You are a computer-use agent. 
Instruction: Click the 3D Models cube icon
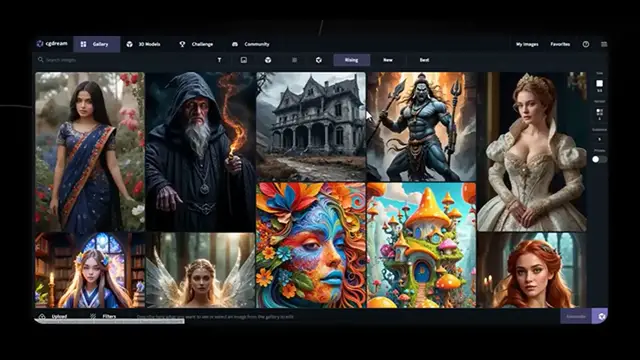[129, 44]
